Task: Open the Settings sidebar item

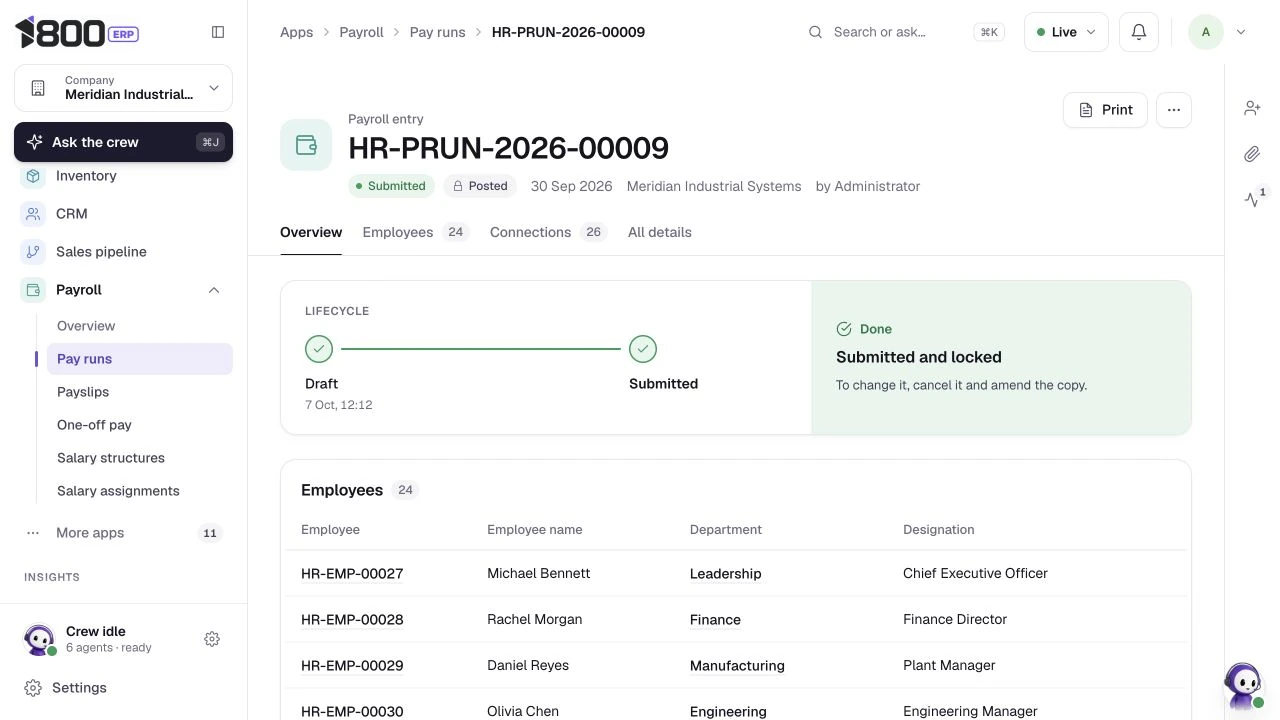Action: (123, 688)
